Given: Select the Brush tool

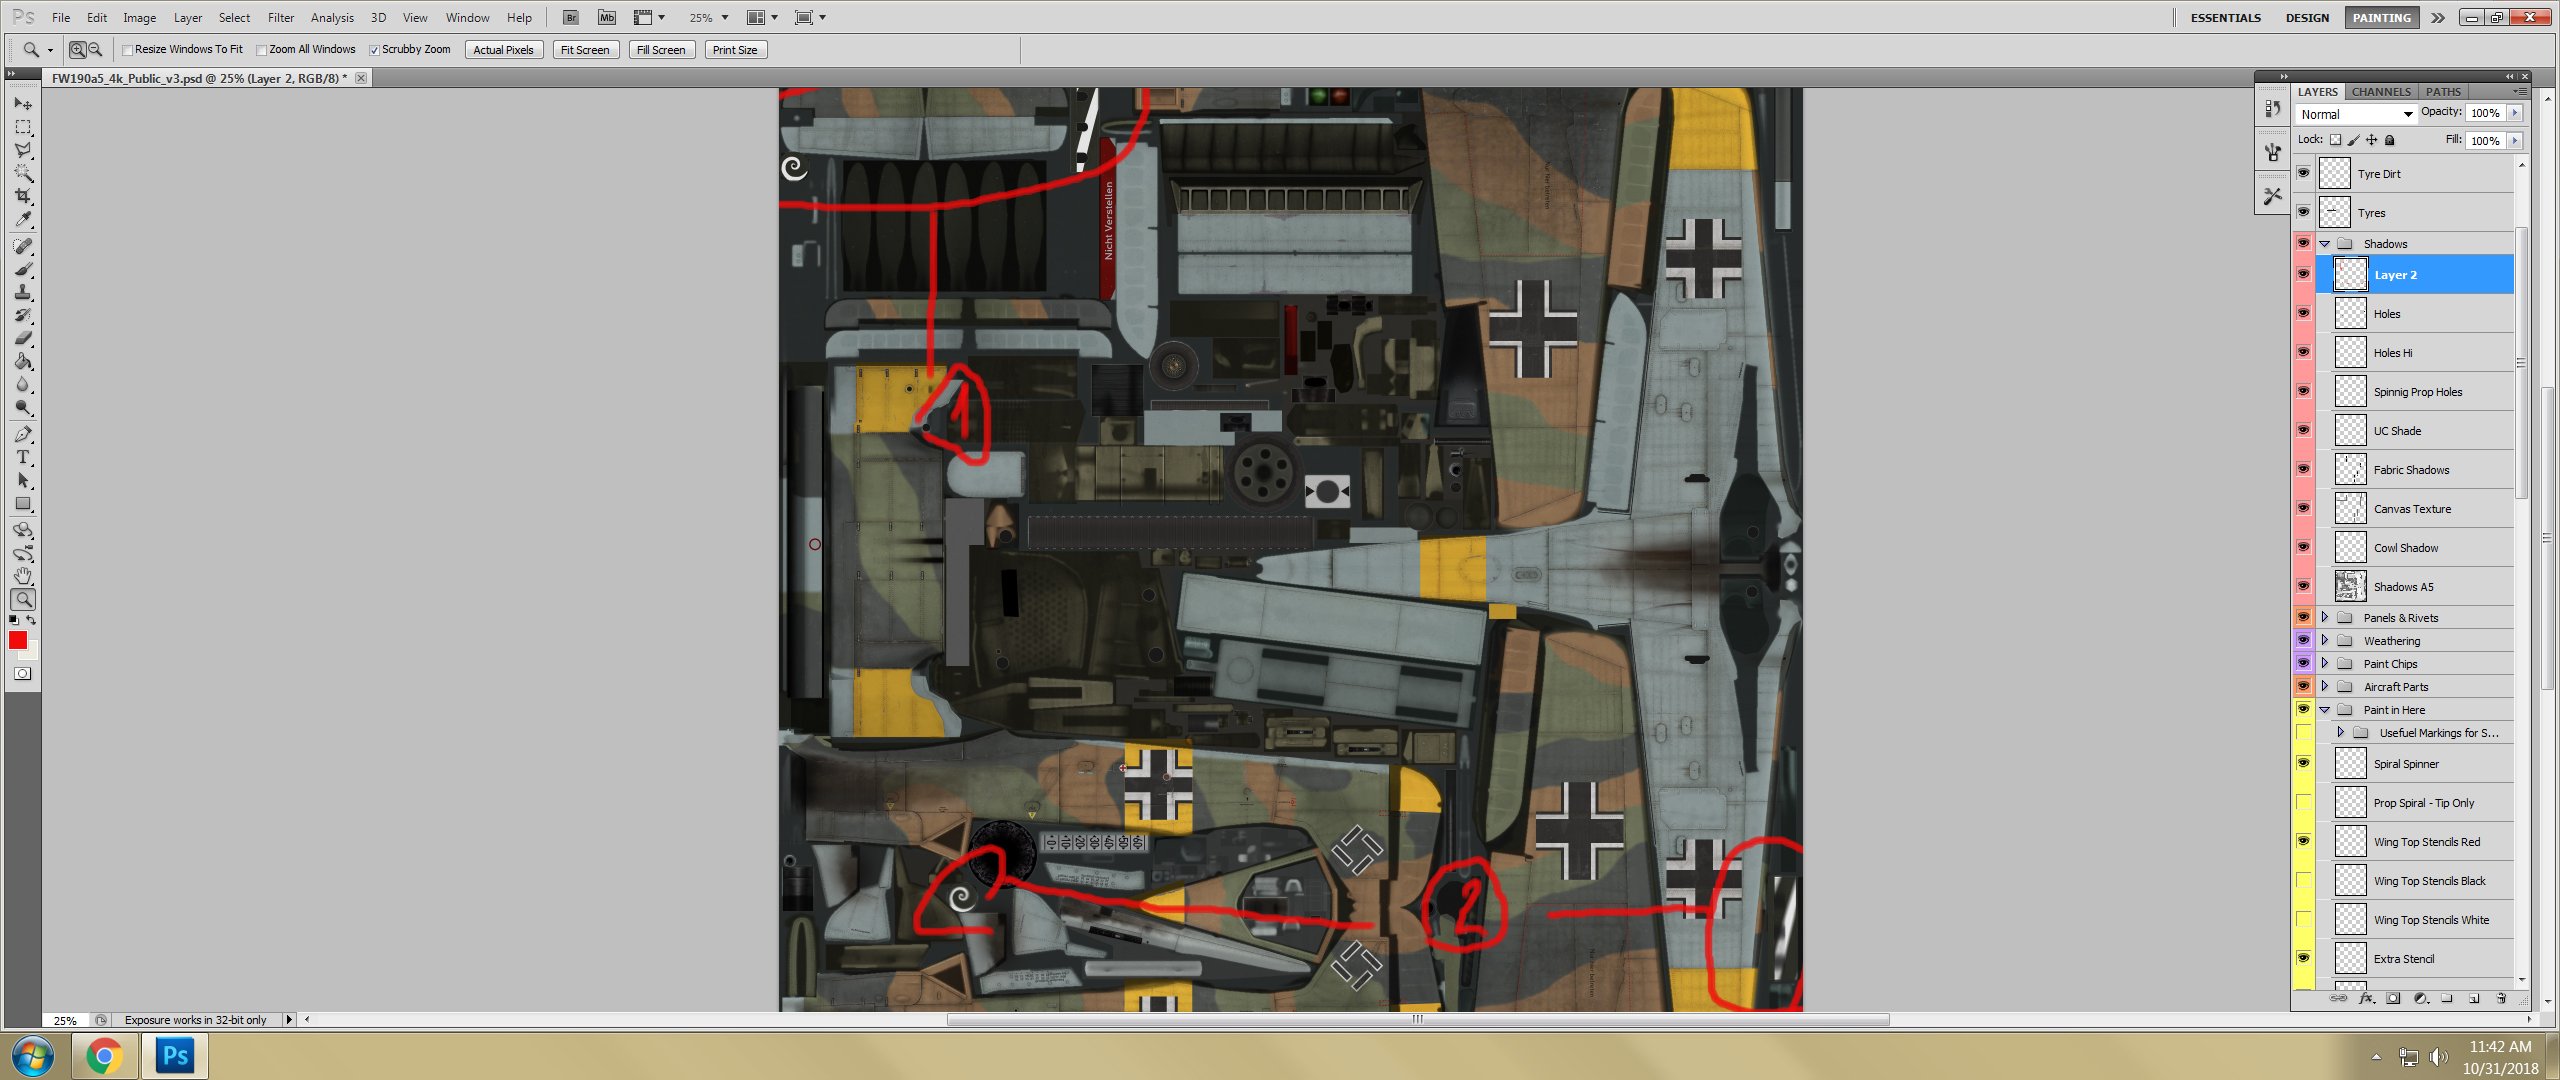Looking at the screenshot, I should click(x=23, y=269).
